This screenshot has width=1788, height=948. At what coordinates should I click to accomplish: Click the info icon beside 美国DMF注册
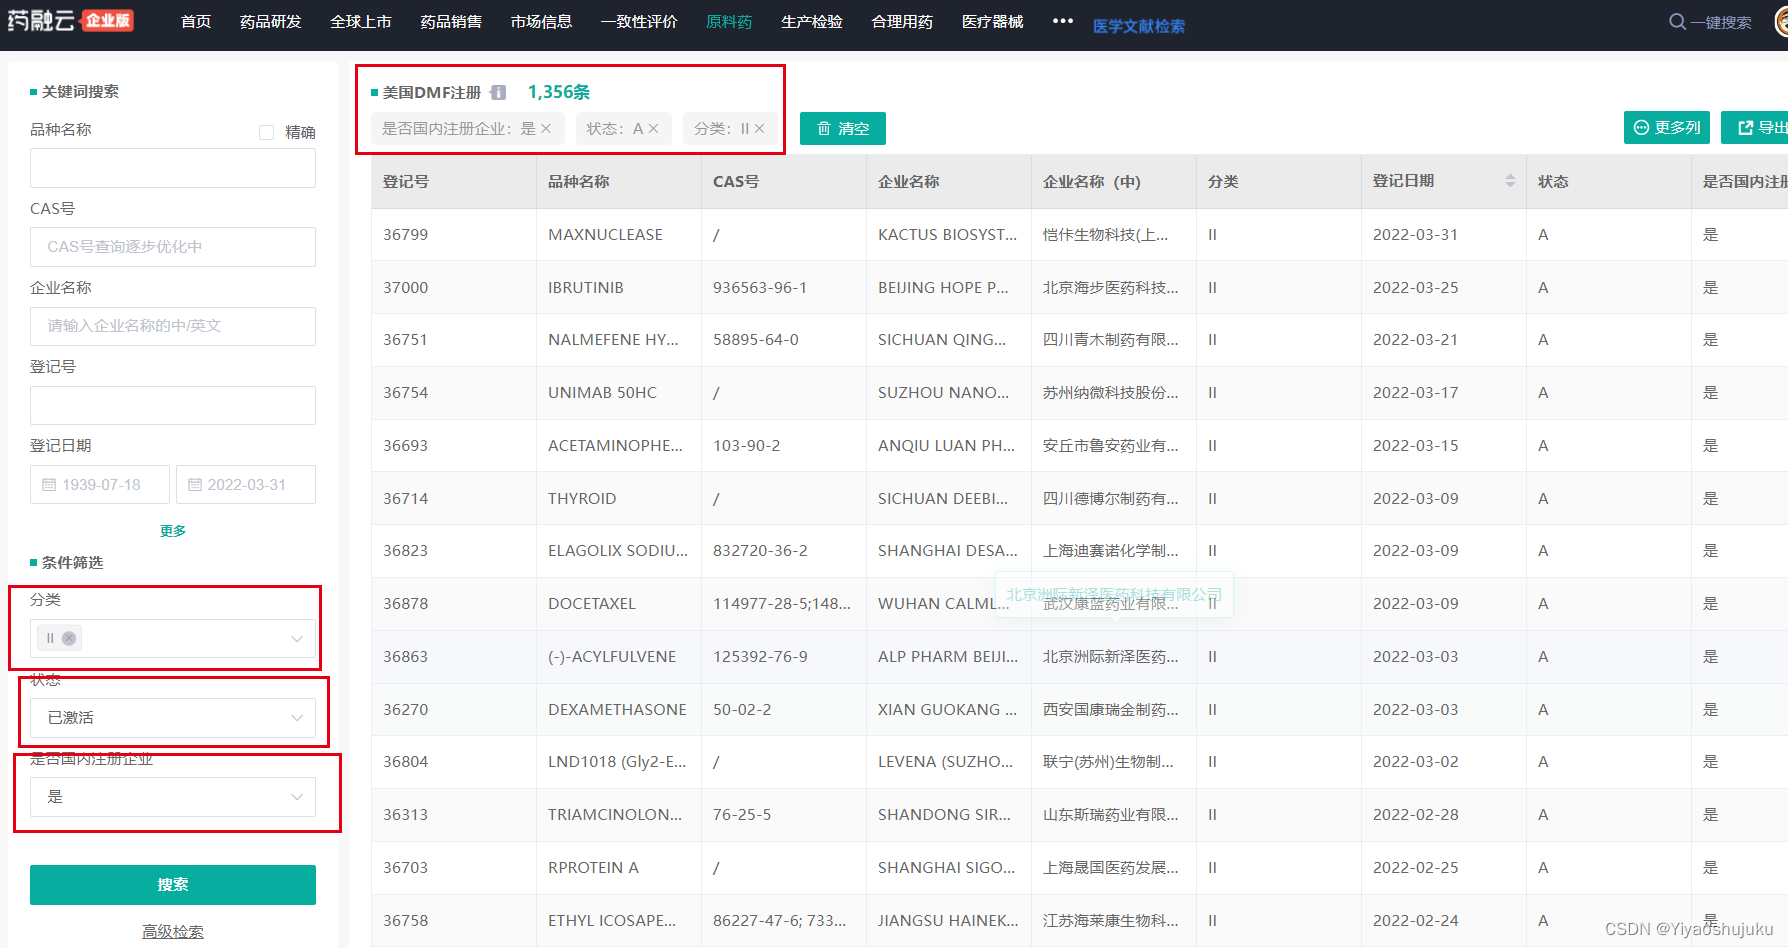[x=498, y=92]
